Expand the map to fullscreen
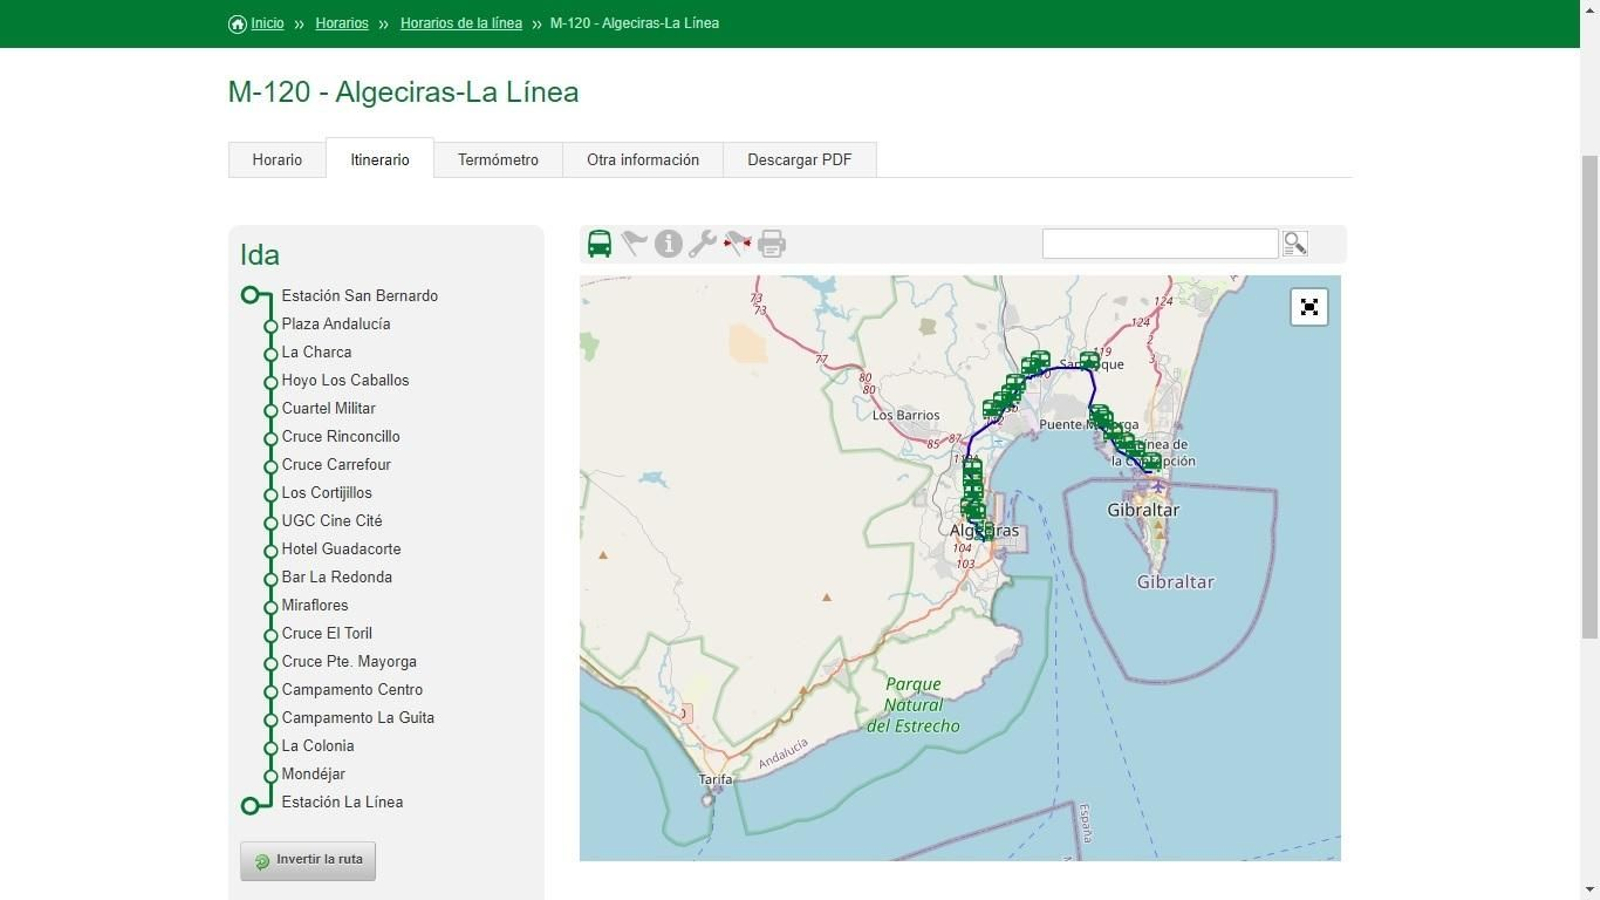Screen dimensions: 1600x900 [x=1311, y=307]
